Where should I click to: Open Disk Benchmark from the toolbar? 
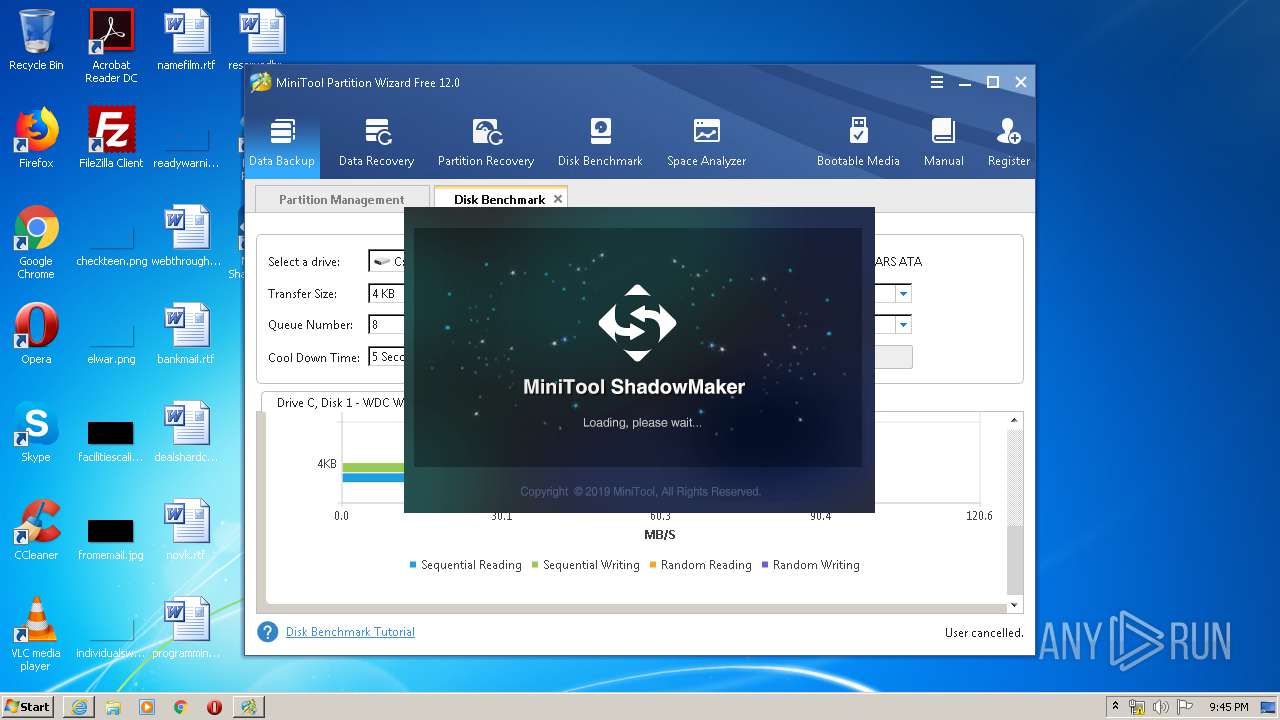pos(600,142)
